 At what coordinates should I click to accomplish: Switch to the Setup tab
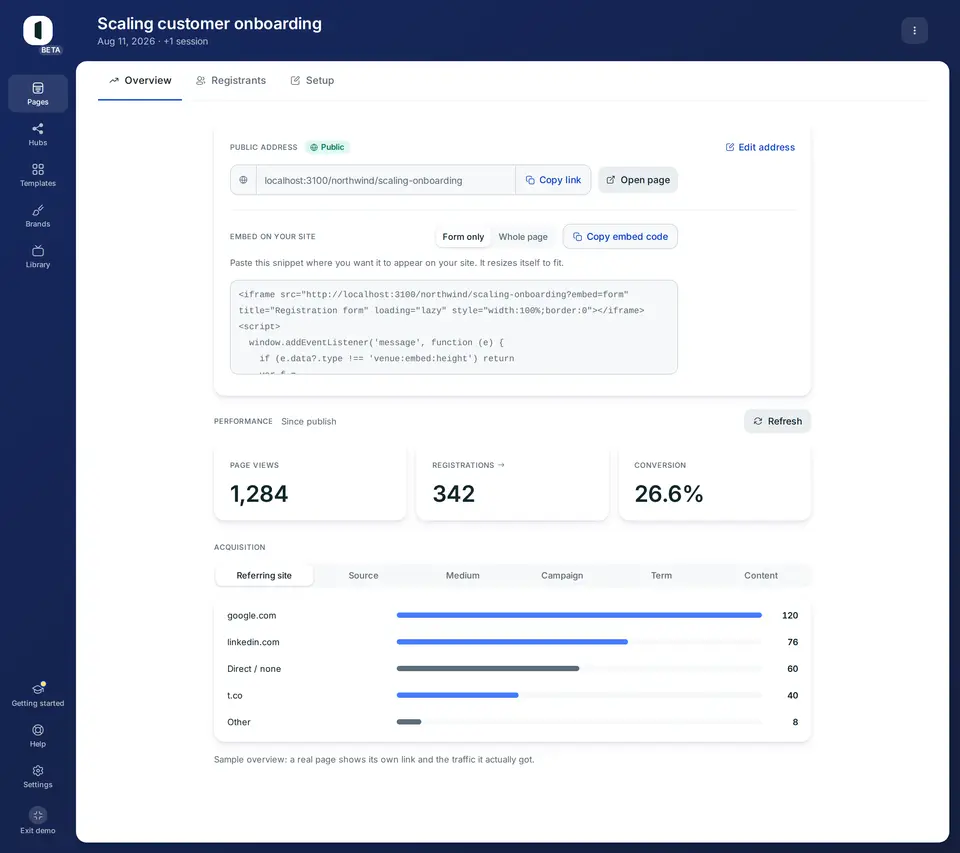[312, 80]
